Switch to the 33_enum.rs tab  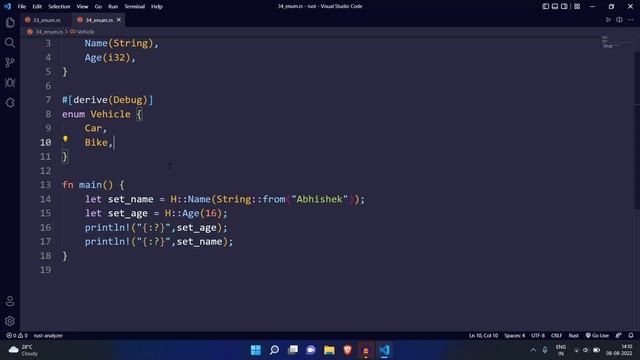[47, 20]
